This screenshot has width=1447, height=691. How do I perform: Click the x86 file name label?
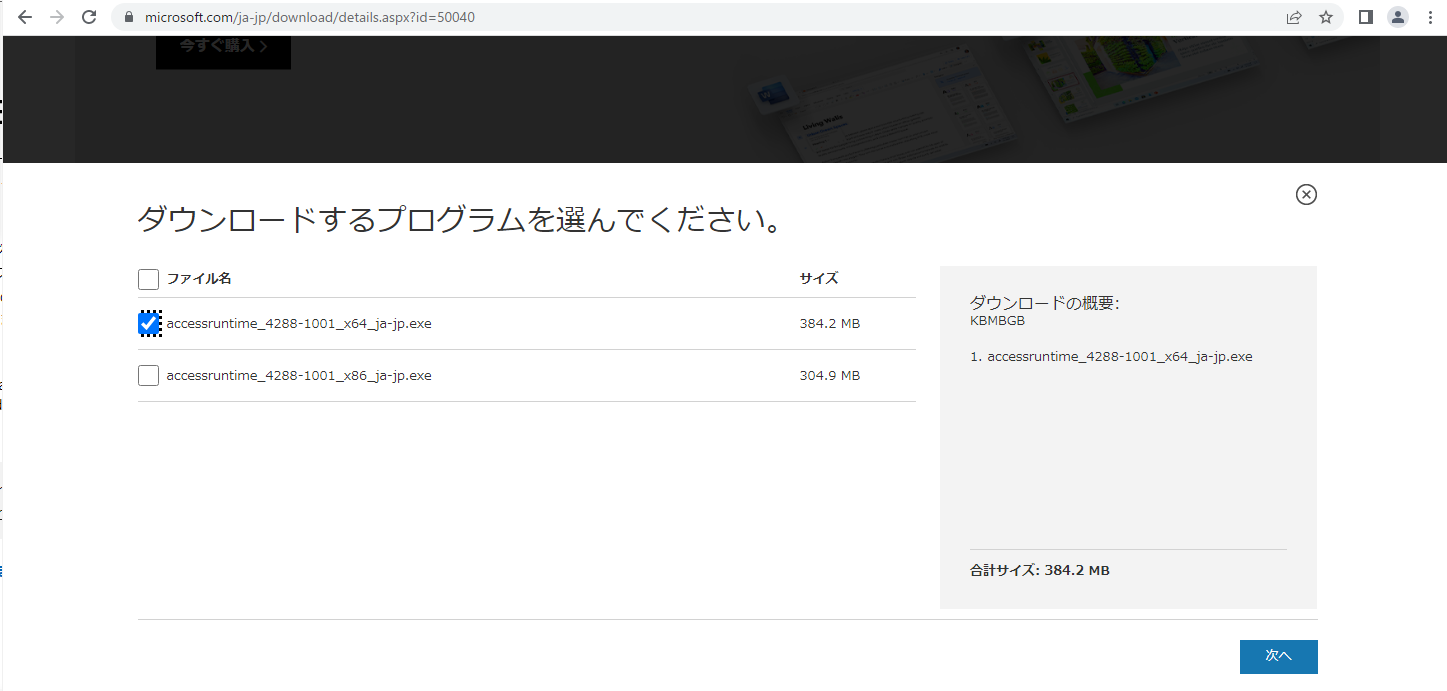299,376
